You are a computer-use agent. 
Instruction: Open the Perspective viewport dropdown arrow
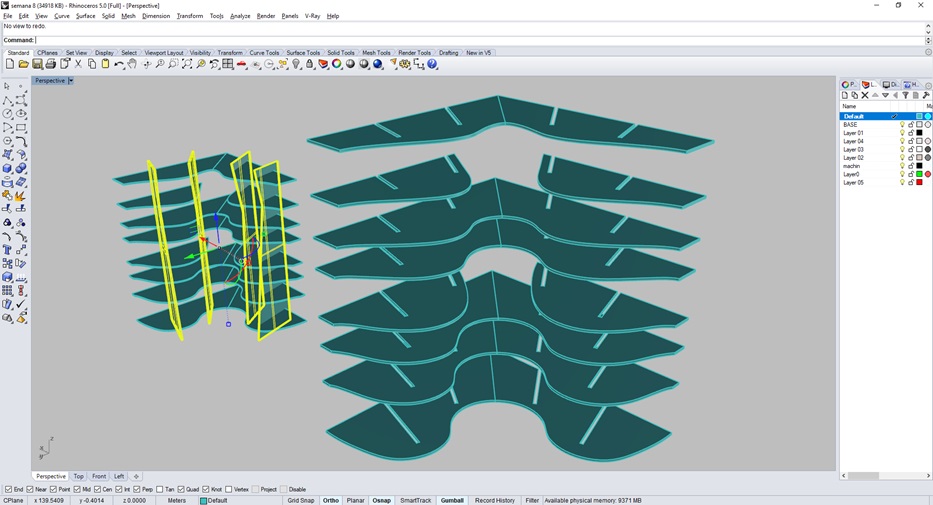(x=71, y=80)
